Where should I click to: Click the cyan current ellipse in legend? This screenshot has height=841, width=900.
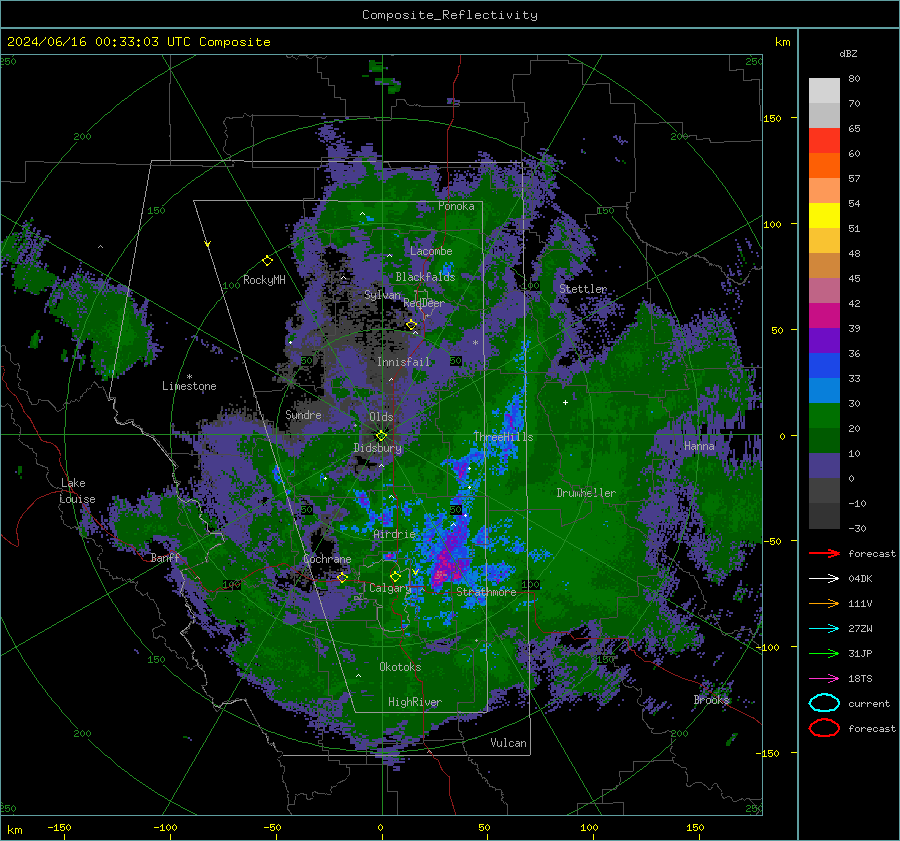824,703
